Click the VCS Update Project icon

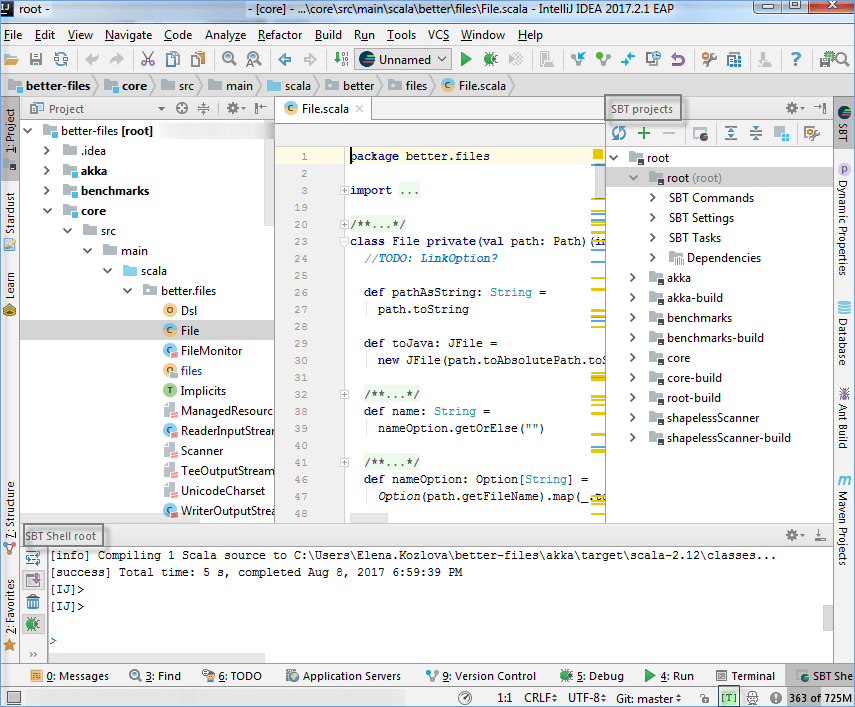point(578,59)
